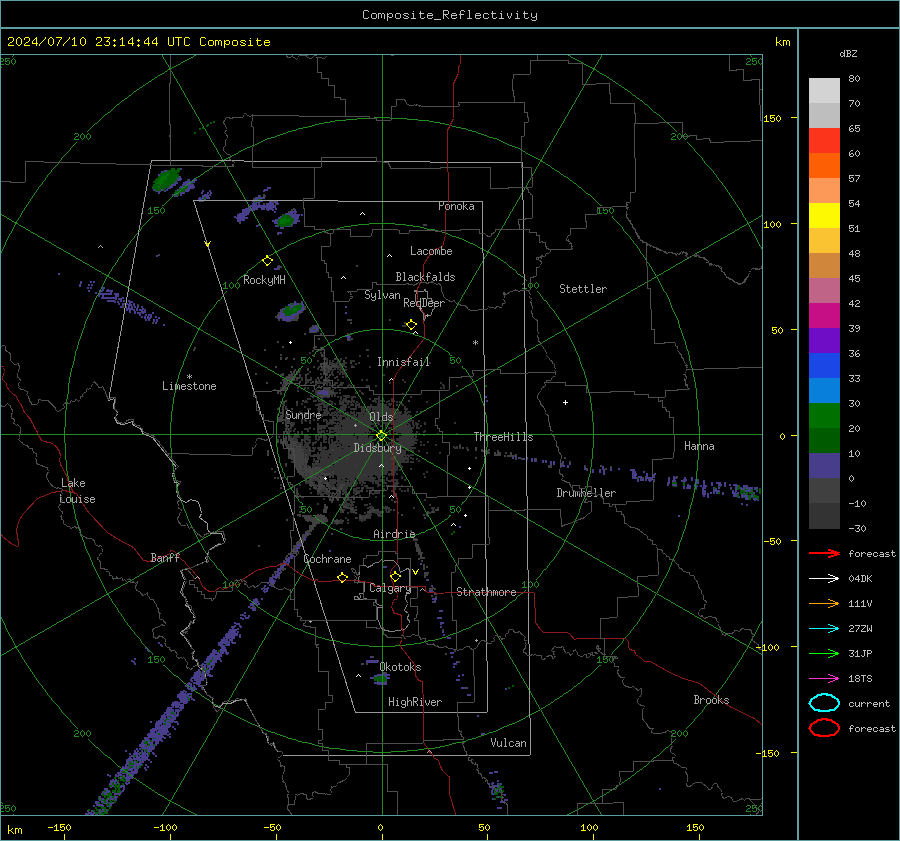Click the 04DK legend text

[860, 578]
